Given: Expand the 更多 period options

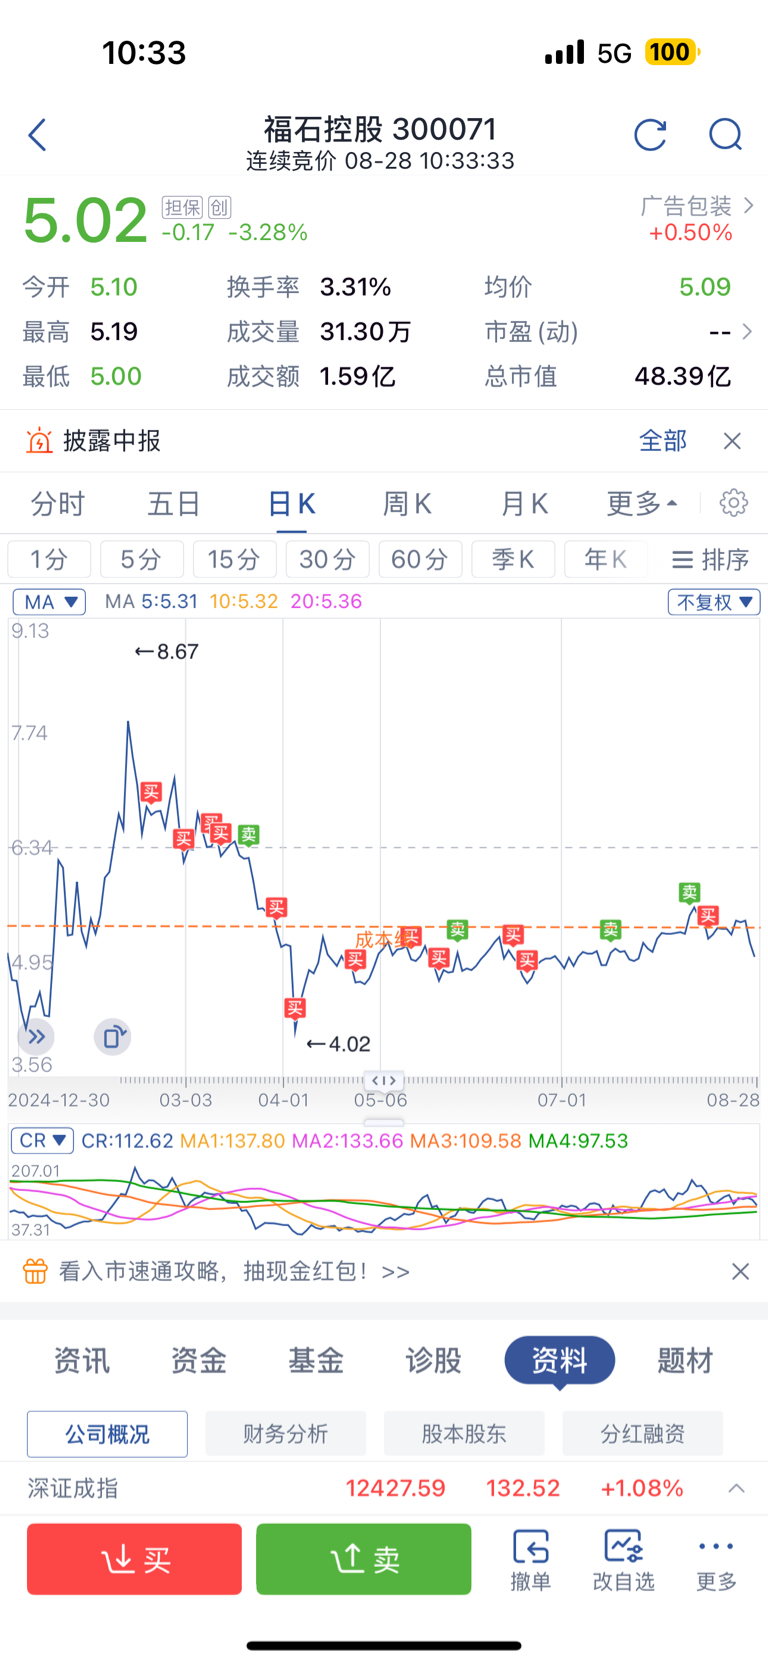Looking at the screenshot, I should pyautogui.click(x=641, y=503).
